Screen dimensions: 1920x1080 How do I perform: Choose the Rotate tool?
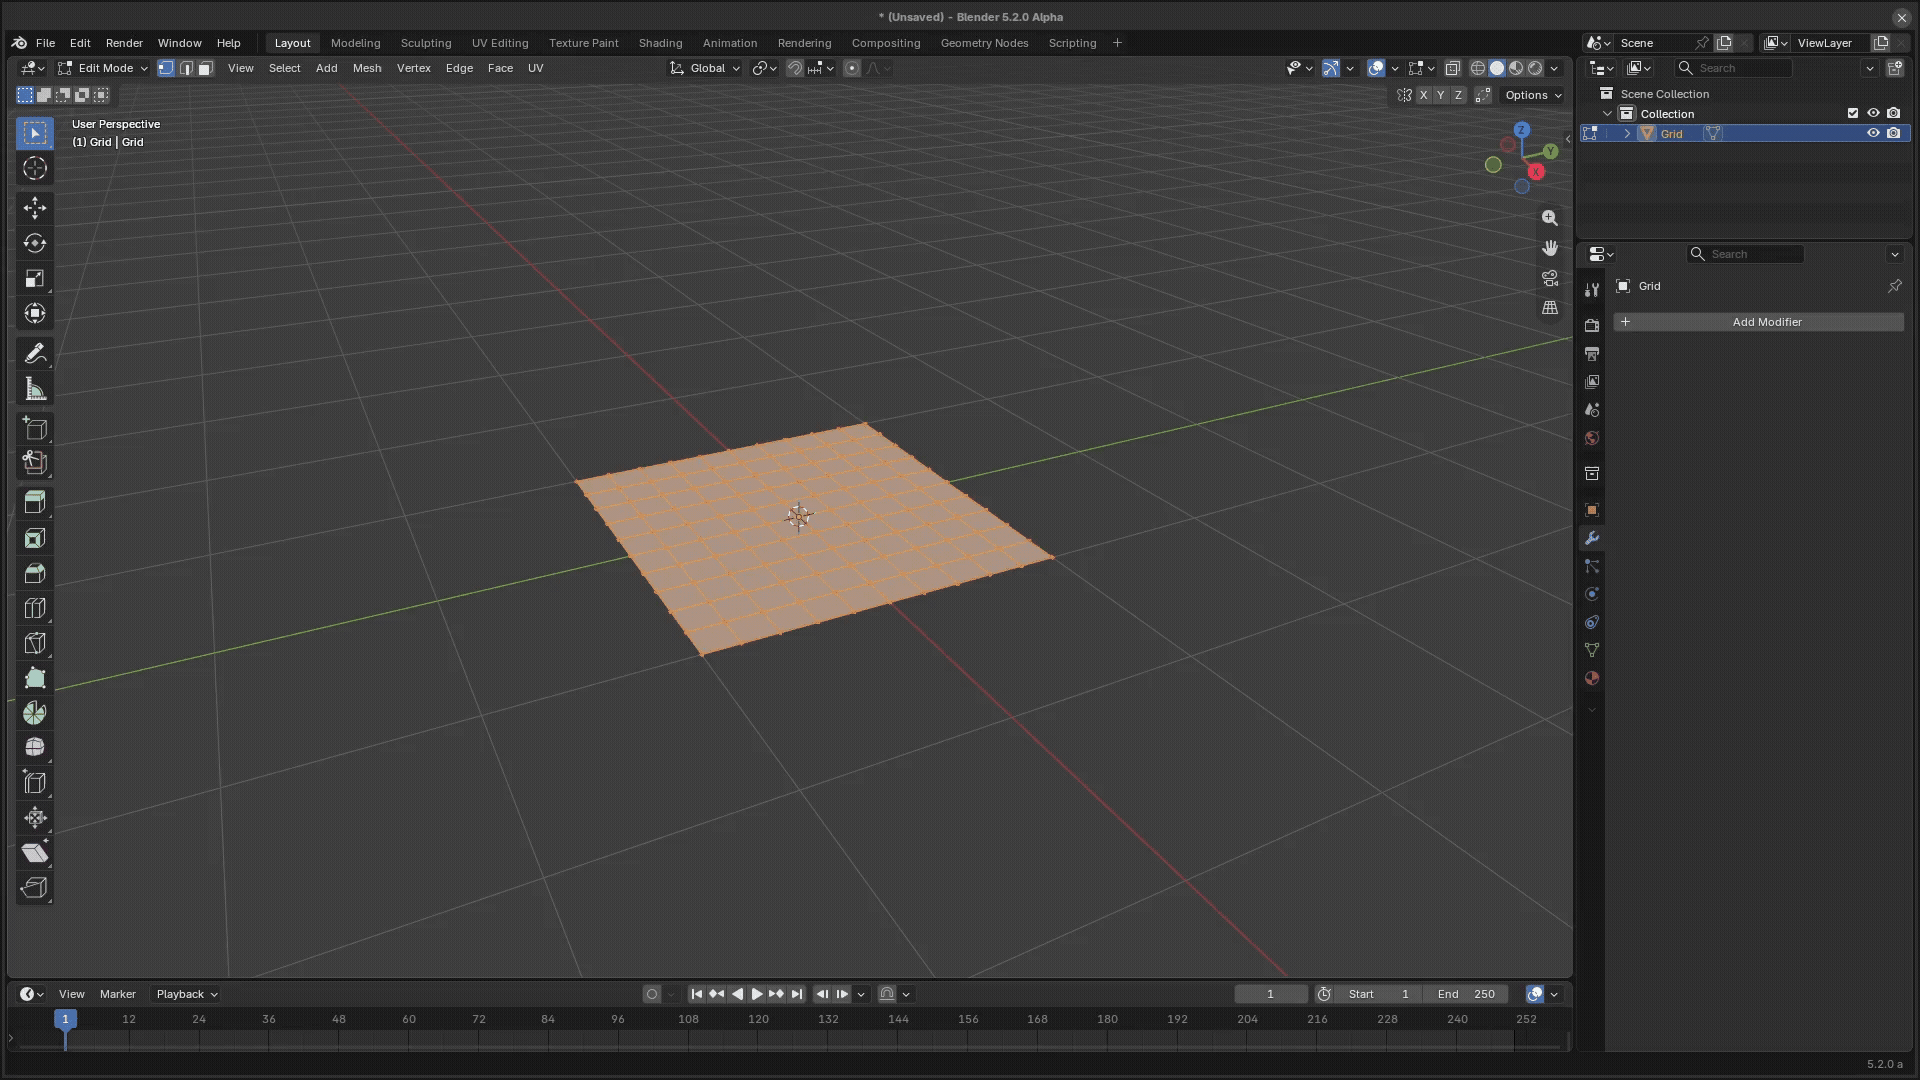click(35, 243)
